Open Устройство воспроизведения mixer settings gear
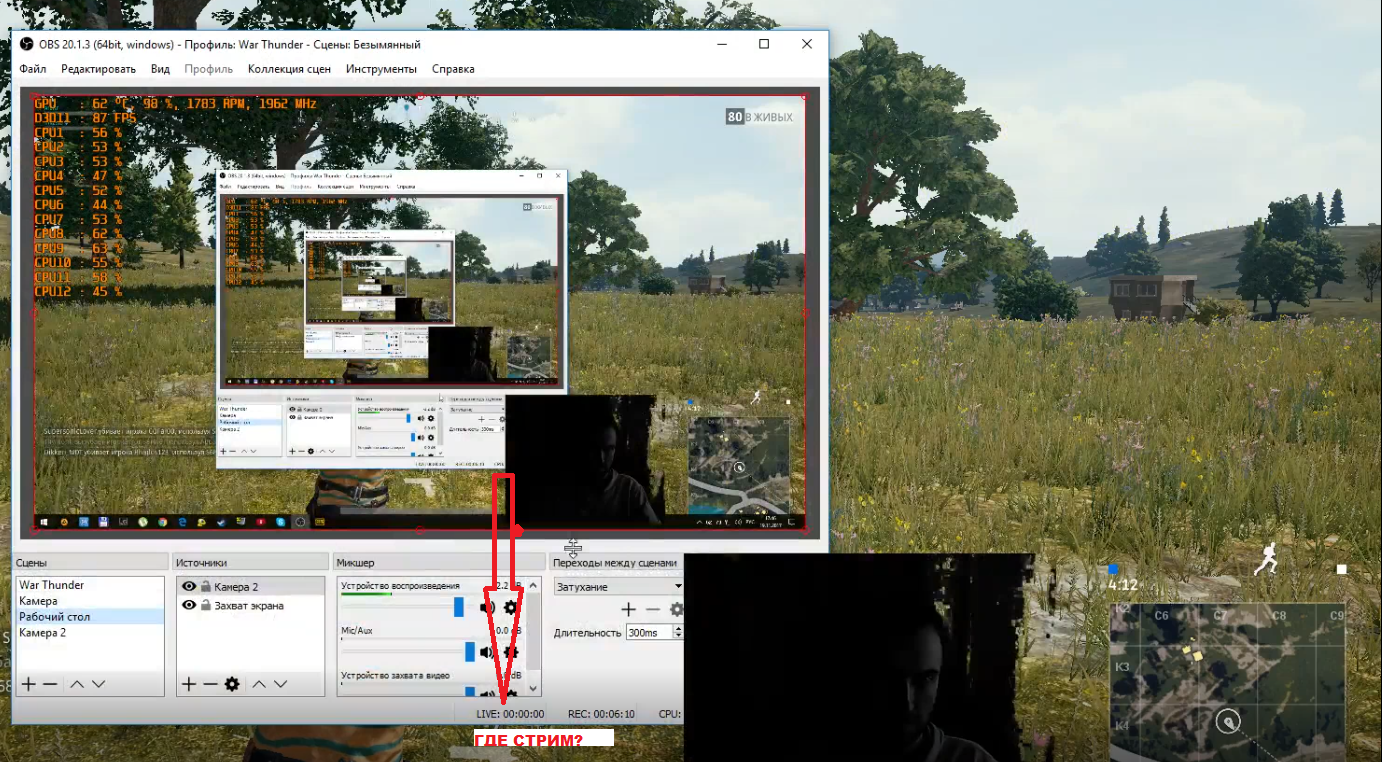This screenshot has width=1382, height=762. point(511,607)
